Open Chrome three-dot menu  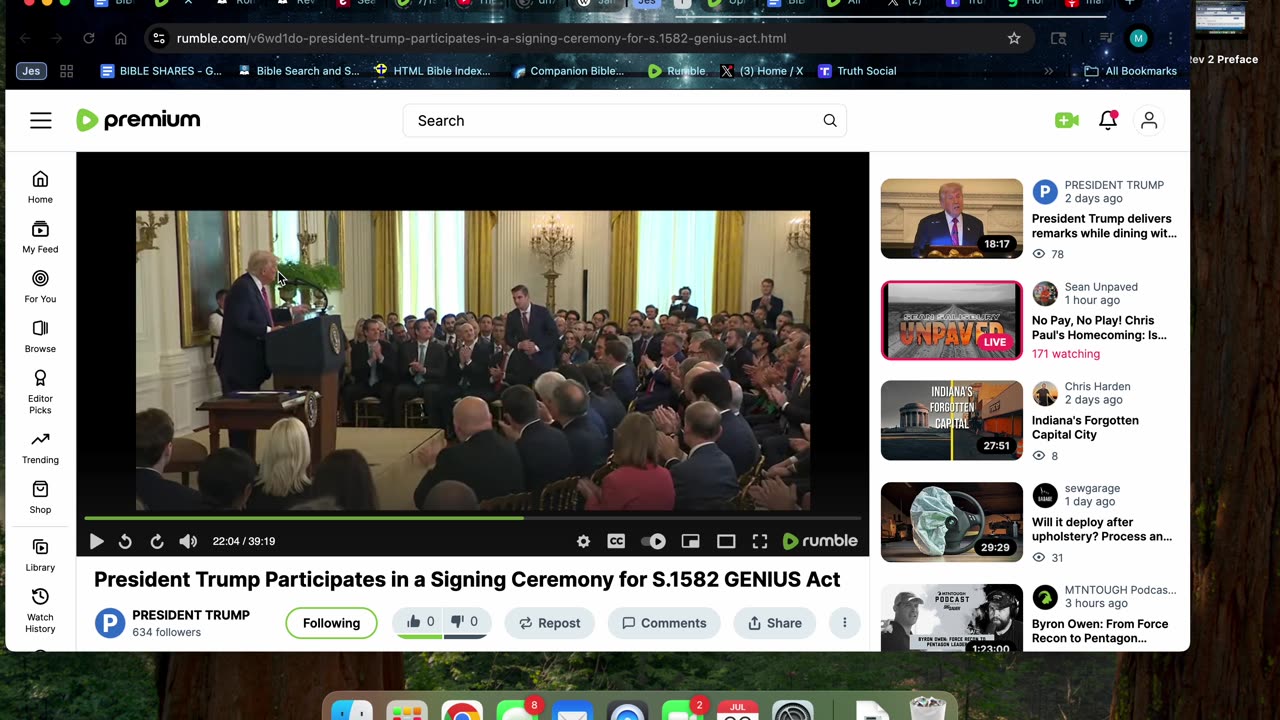tap(1170, 38)
